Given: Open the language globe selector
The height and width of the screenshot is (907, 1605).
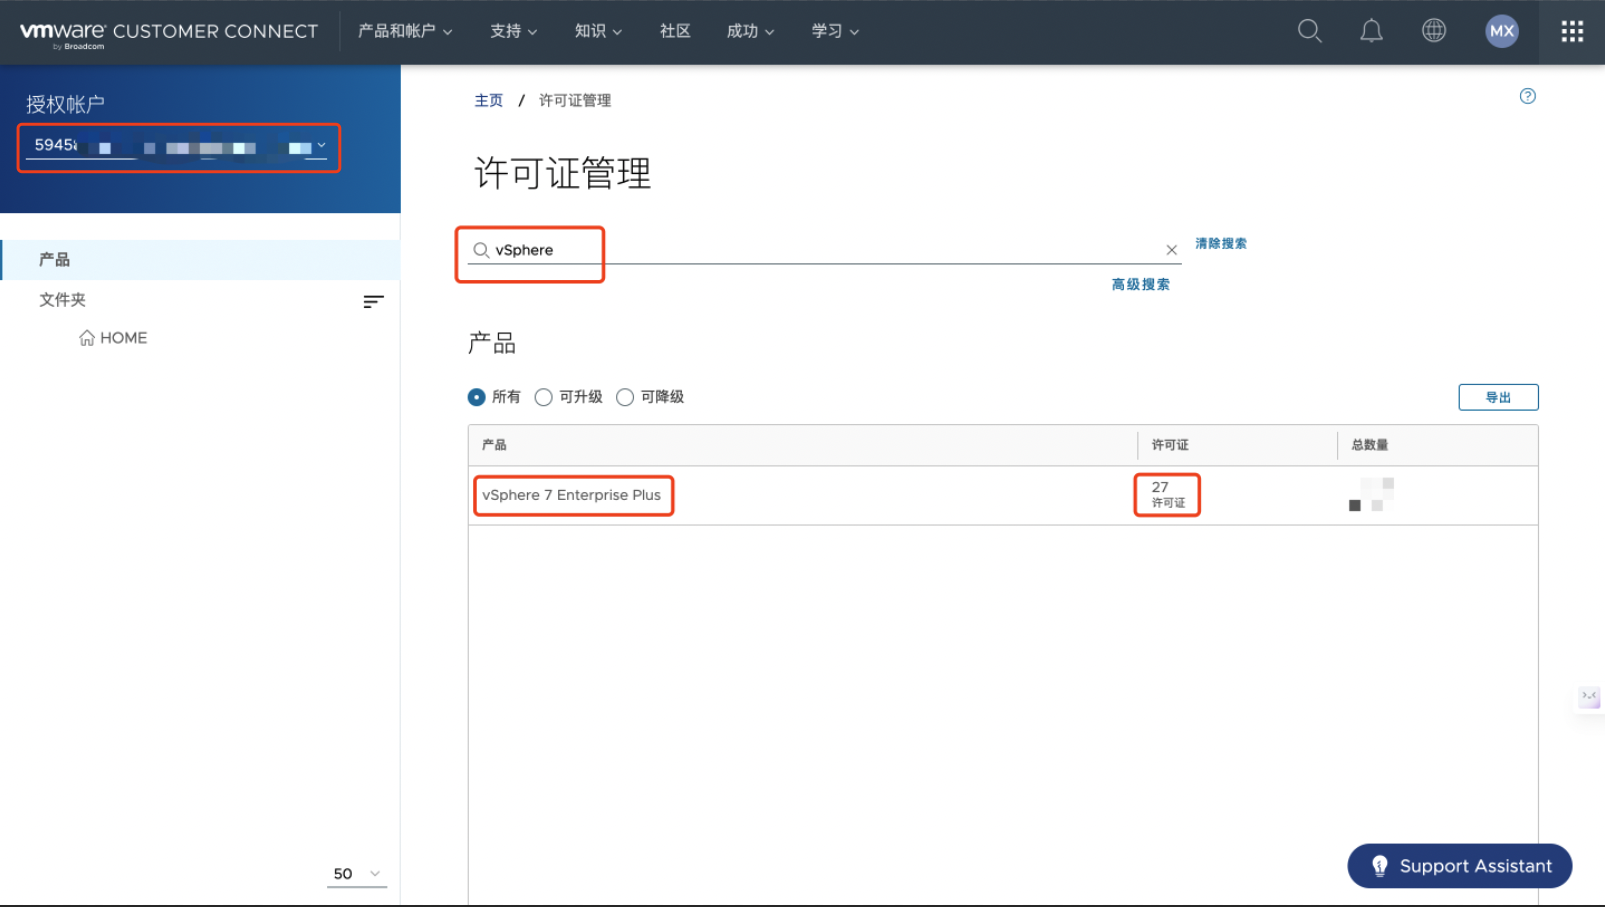Looking at the screenshot, I should point(1434,31).
